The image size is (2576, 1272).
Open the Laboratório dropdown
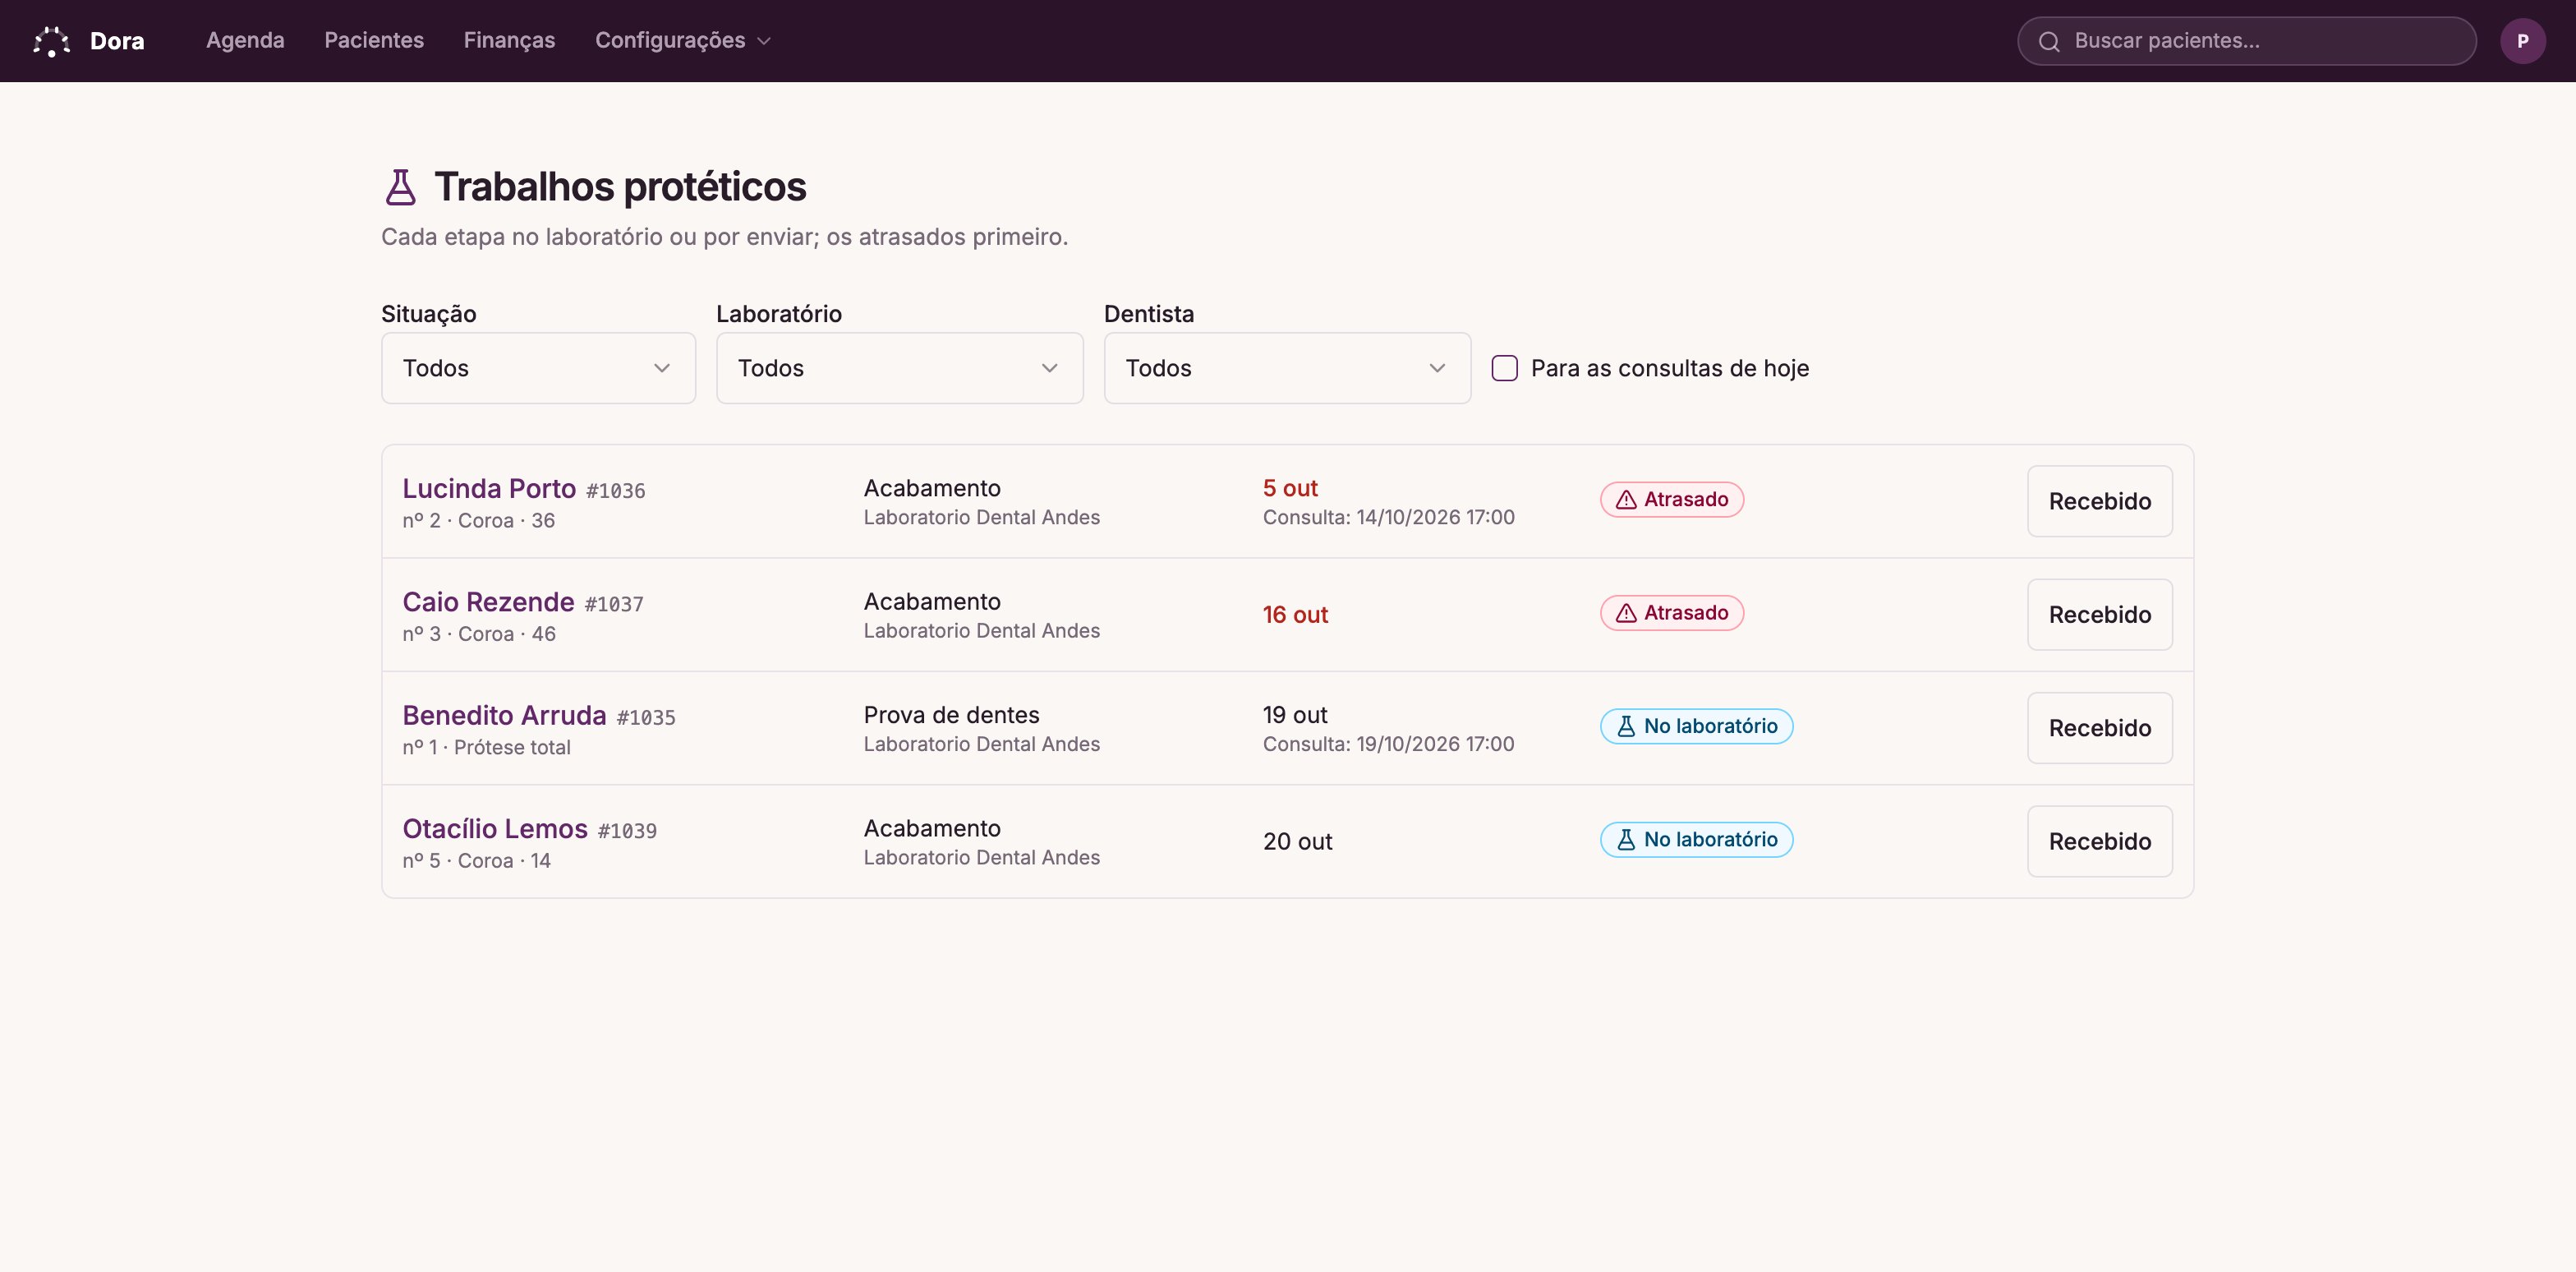[899, 368]
